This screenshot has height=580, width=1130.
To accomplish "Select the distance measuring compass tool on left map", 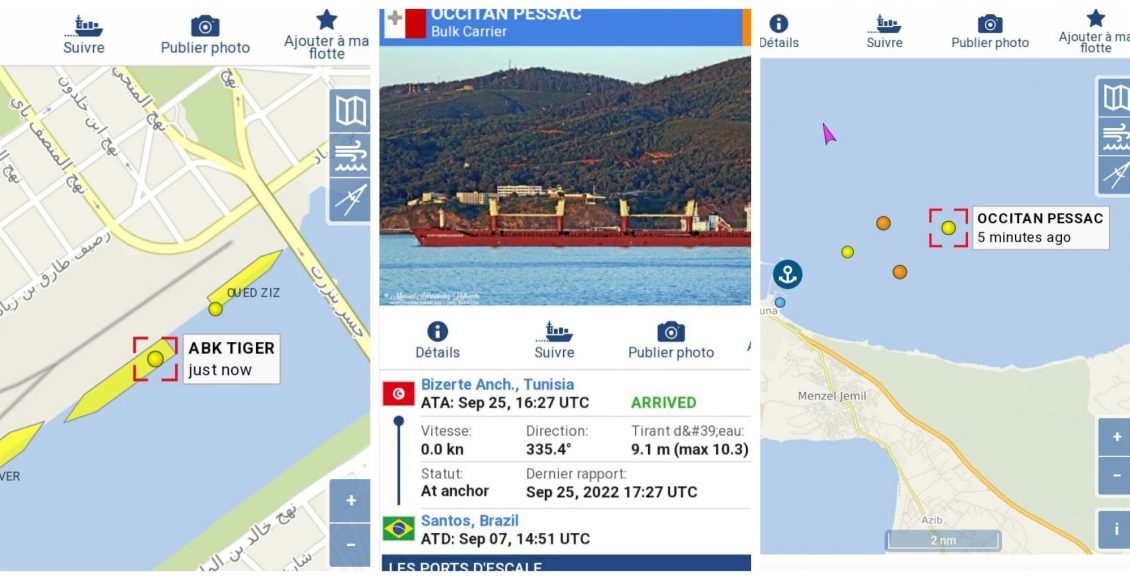I will [350, 200].
